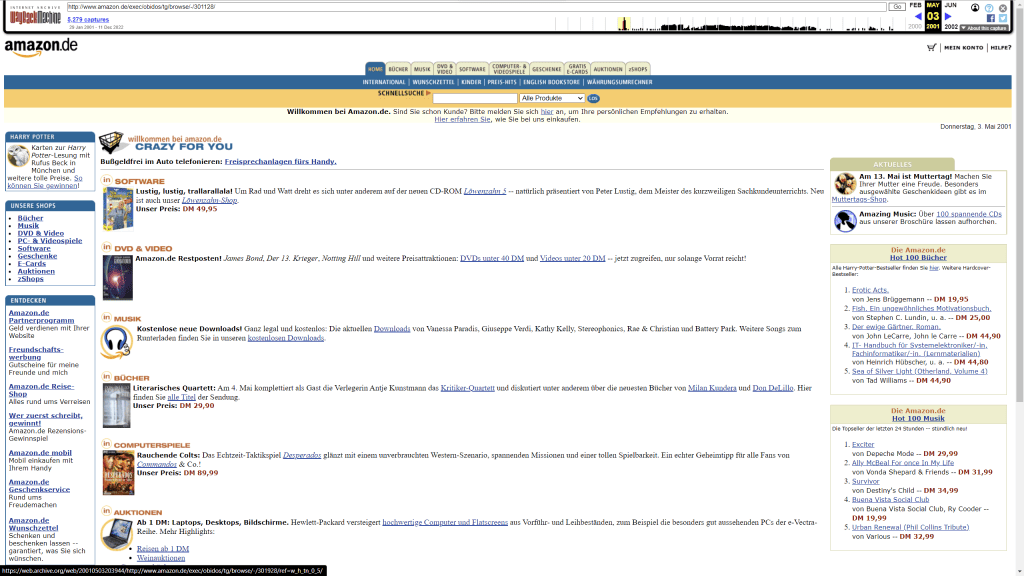Open the Milan Kundera link
Image resolution: width=1024 pixels, height=576 pixels.
click(712, 388)
